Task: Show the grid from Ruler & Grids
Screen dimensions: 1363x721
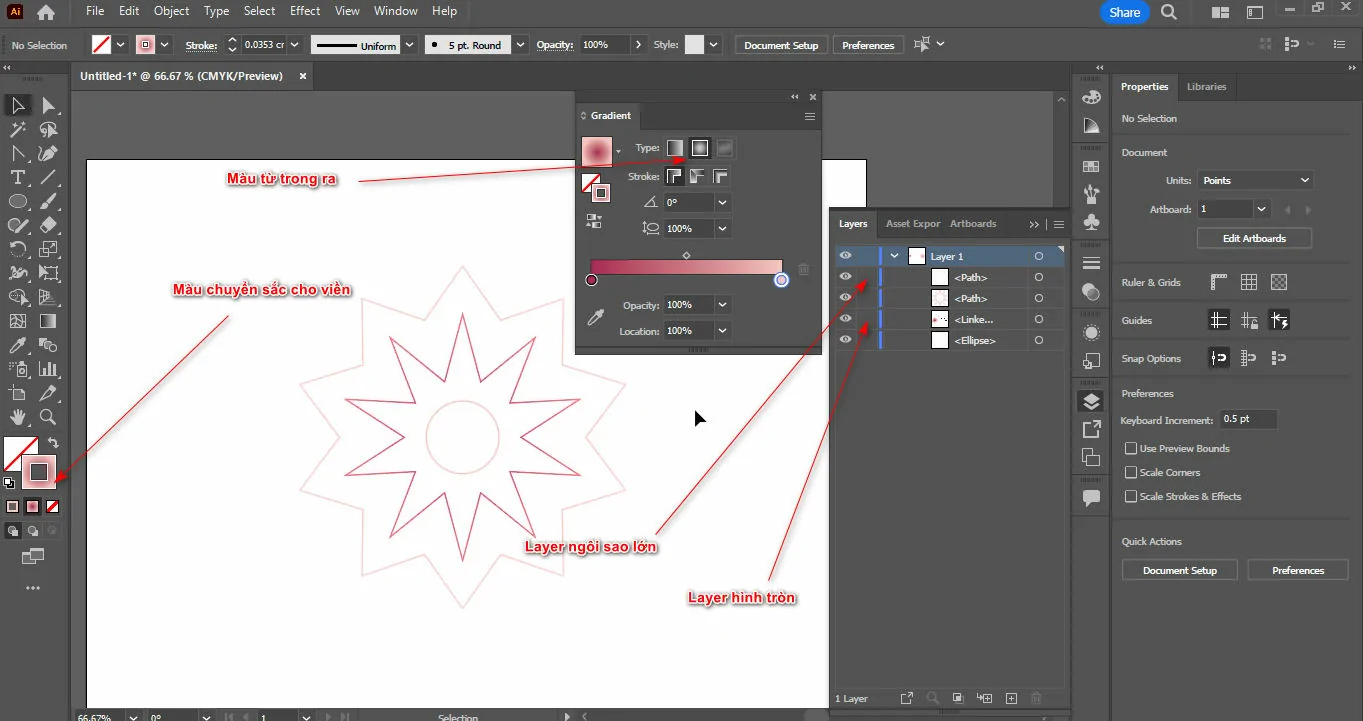Action: 1248,283
